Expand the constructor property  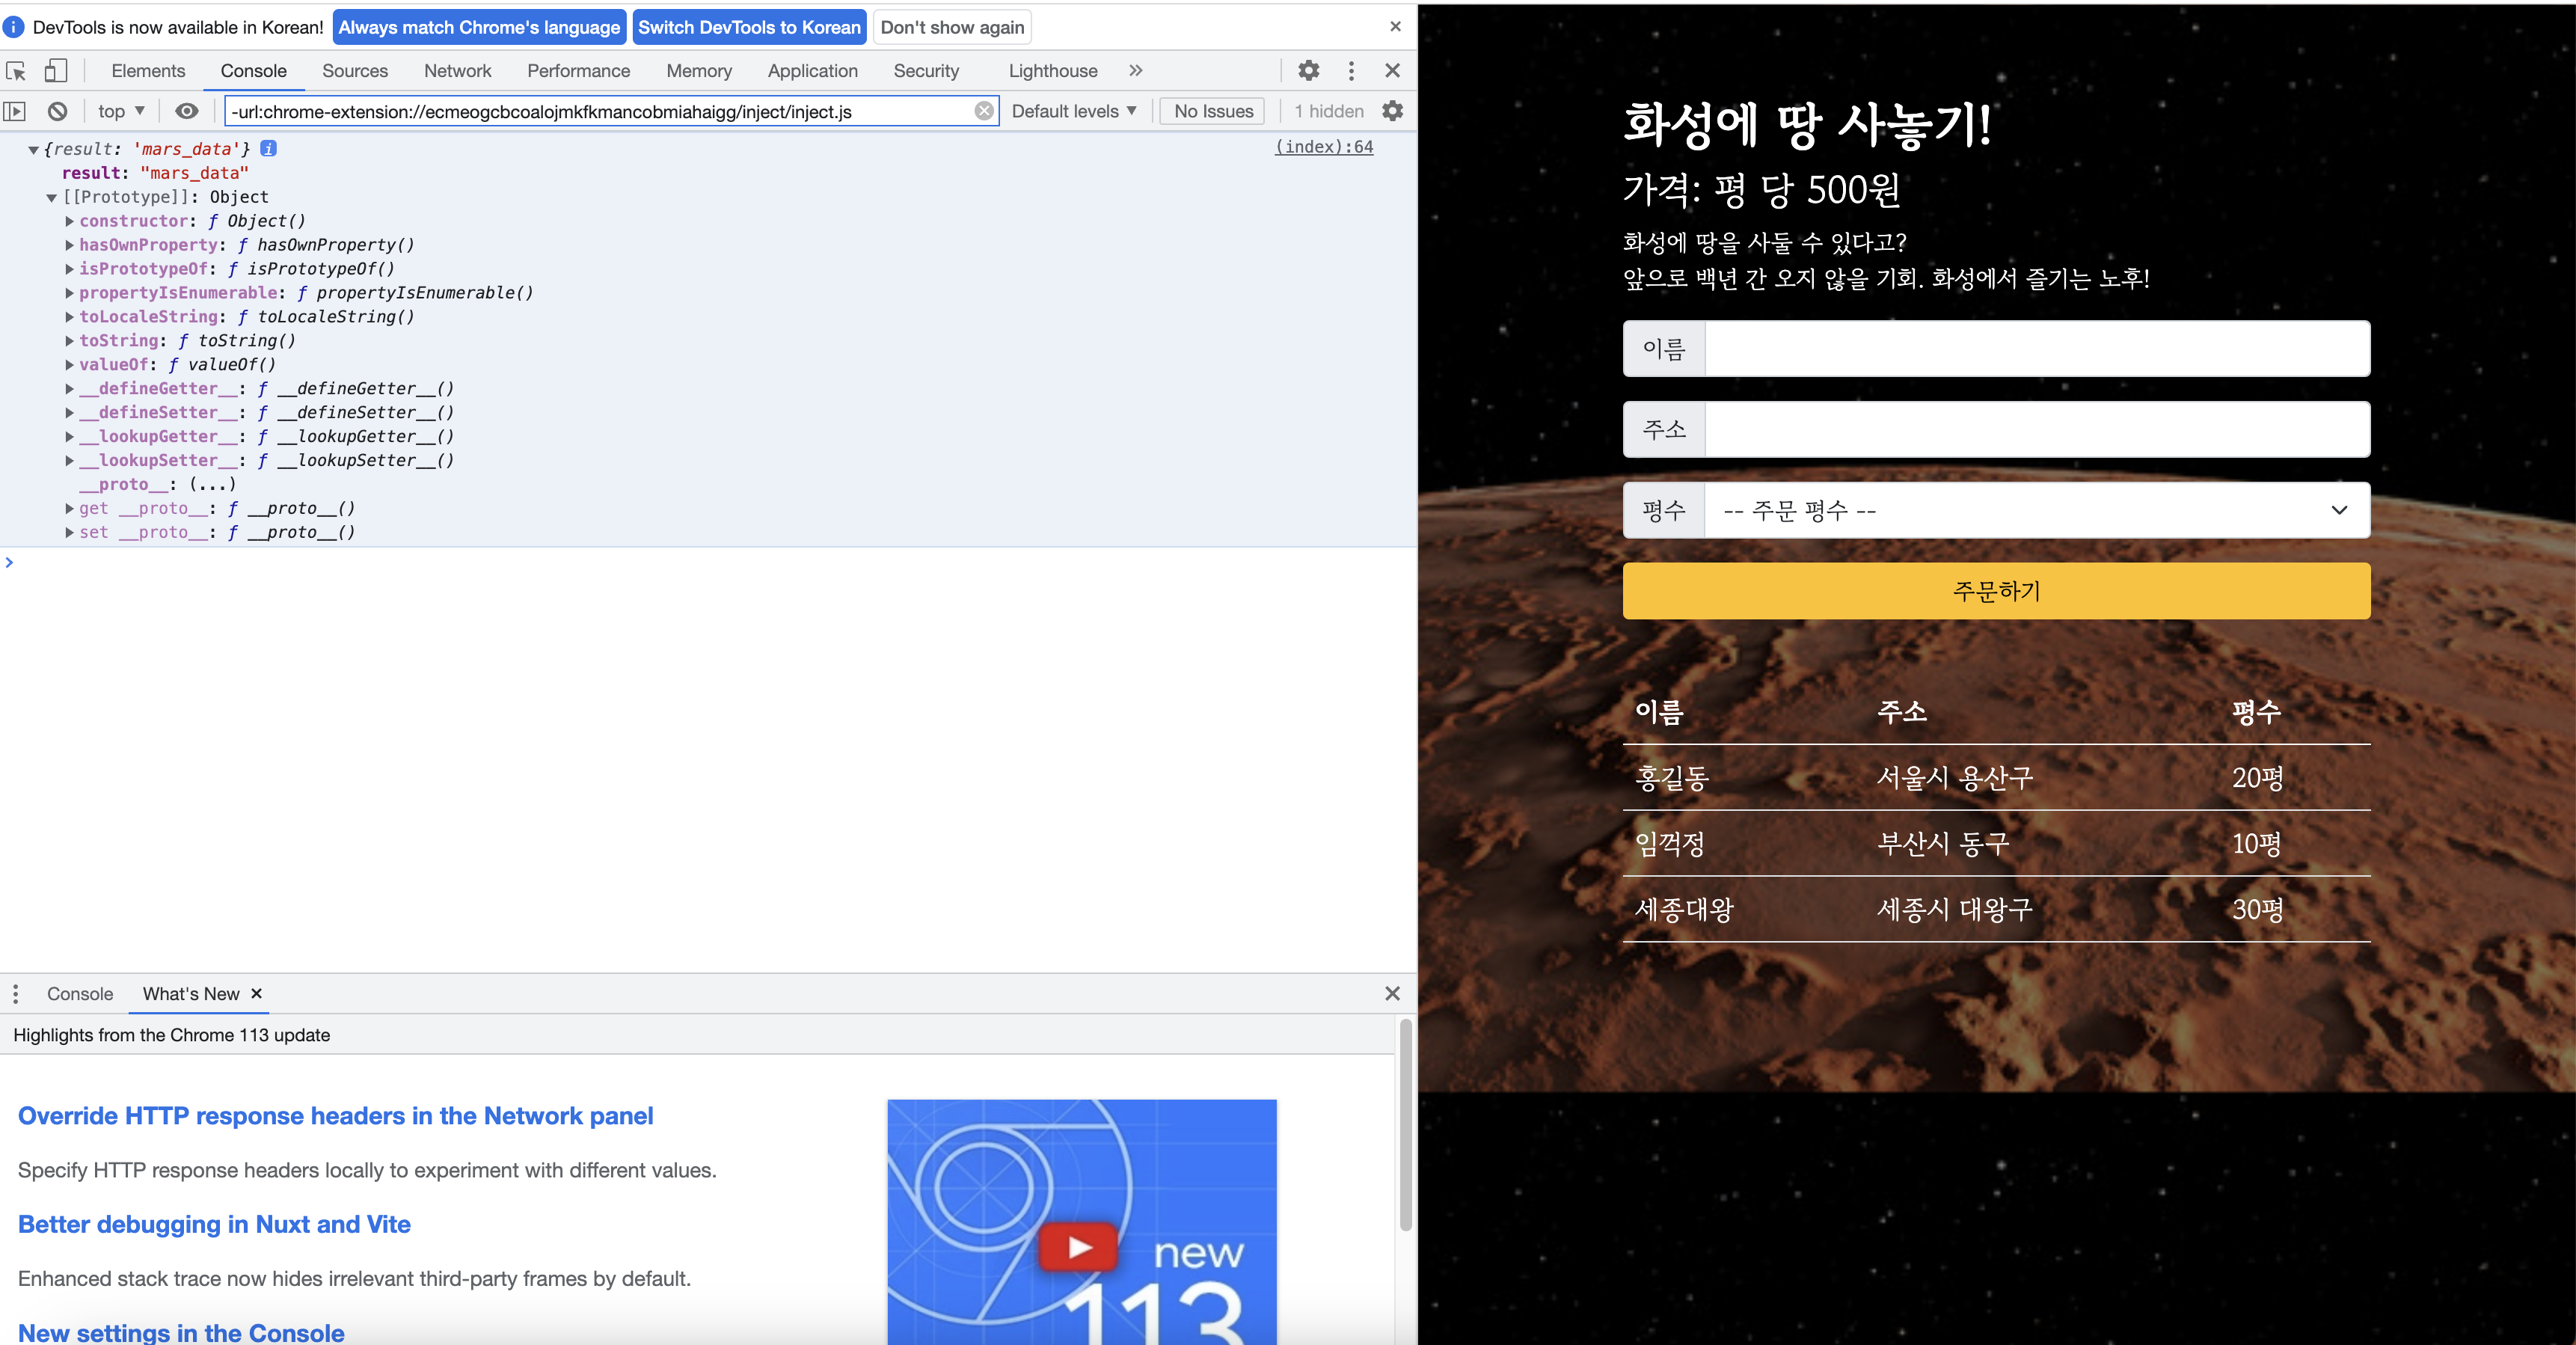[69, 221]
